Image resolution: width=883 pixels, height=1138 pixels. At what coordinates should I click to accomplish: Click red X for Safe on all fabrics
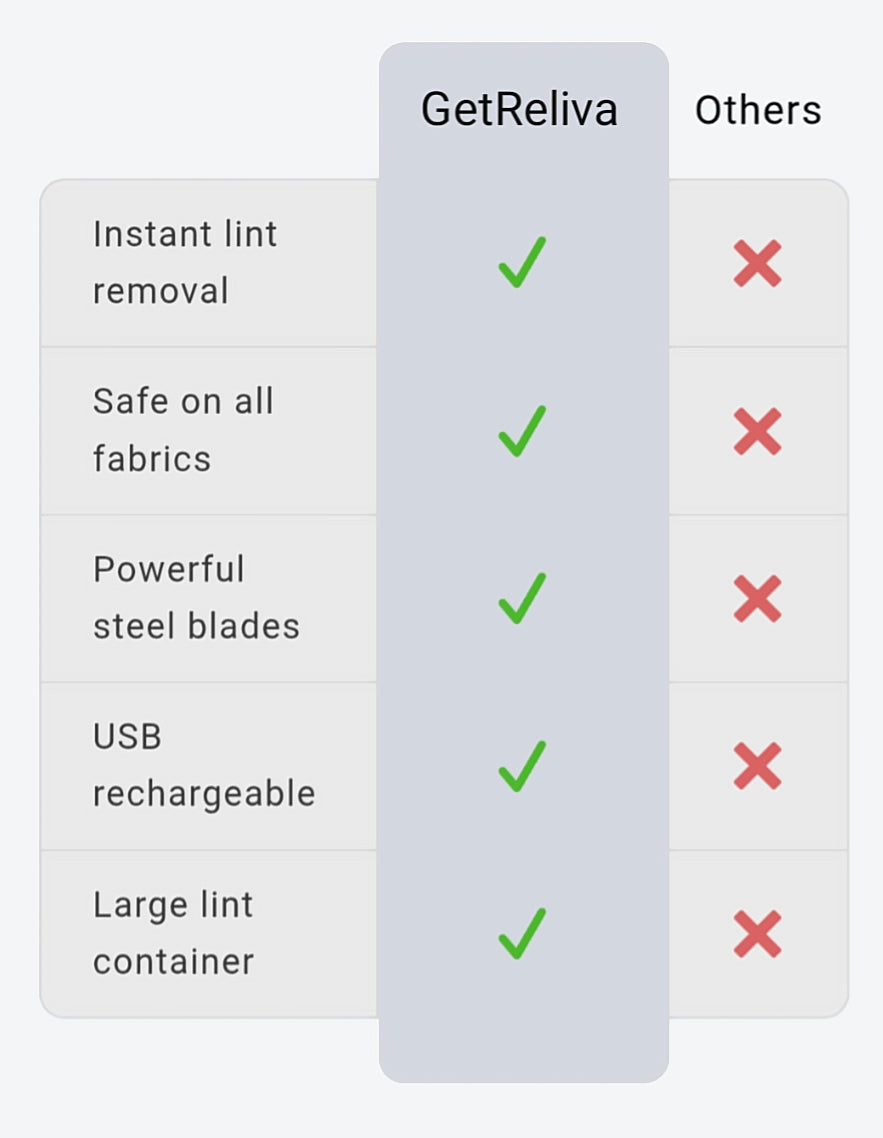[x=757, y=432]
